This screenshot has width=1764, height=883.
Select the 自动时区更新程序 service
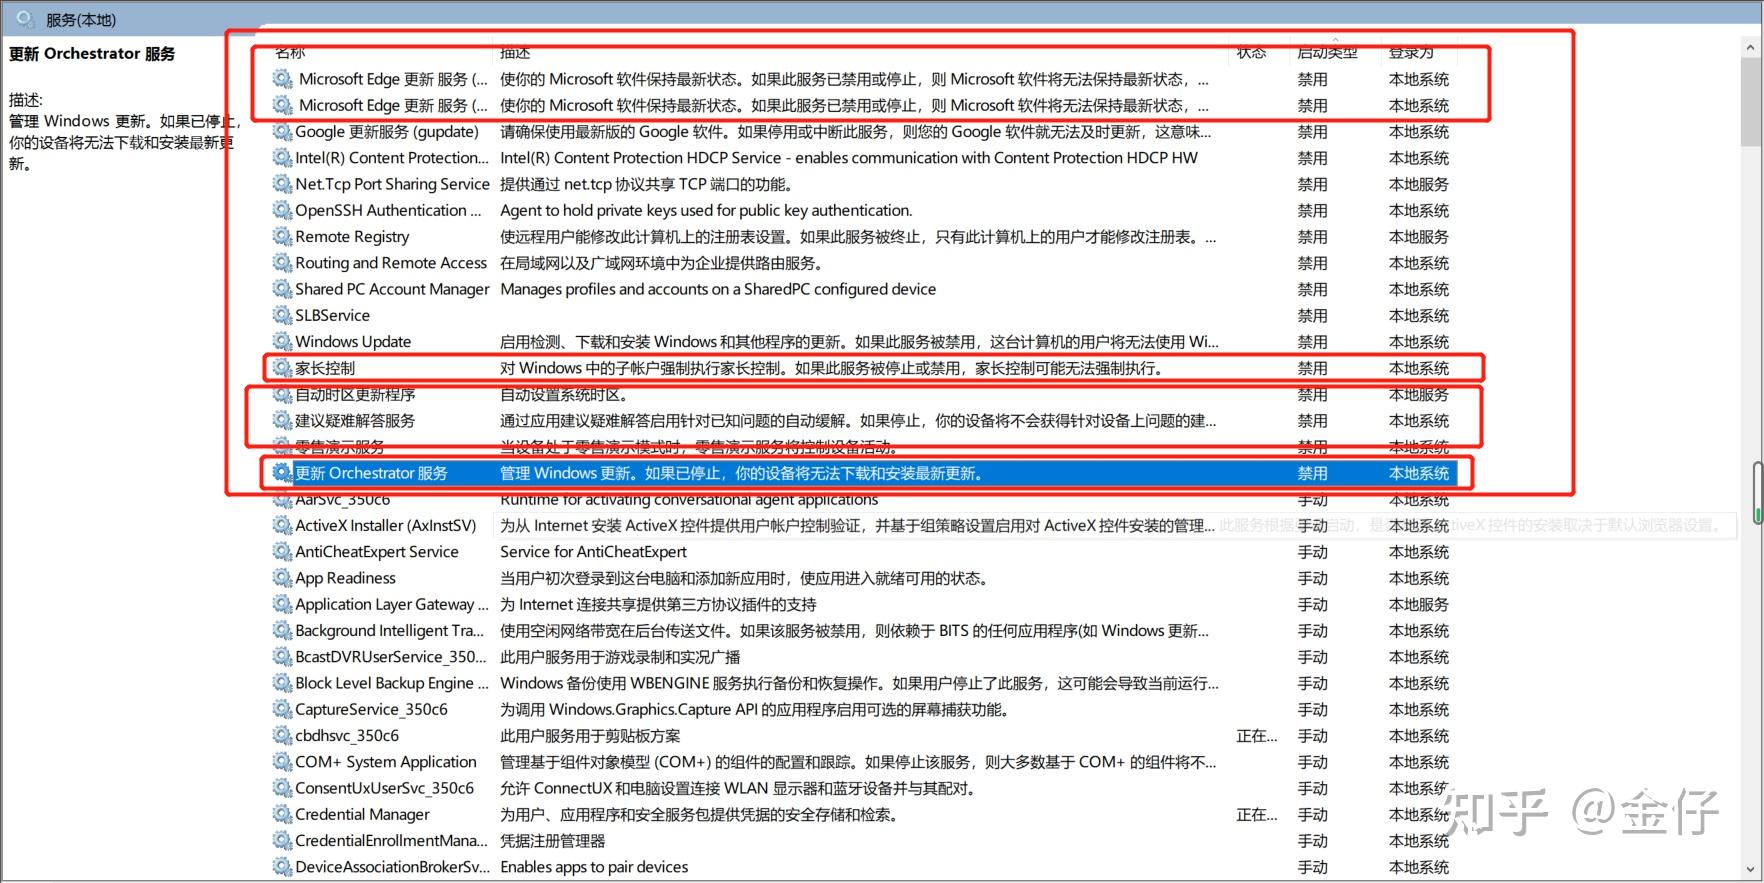[355, 394]
